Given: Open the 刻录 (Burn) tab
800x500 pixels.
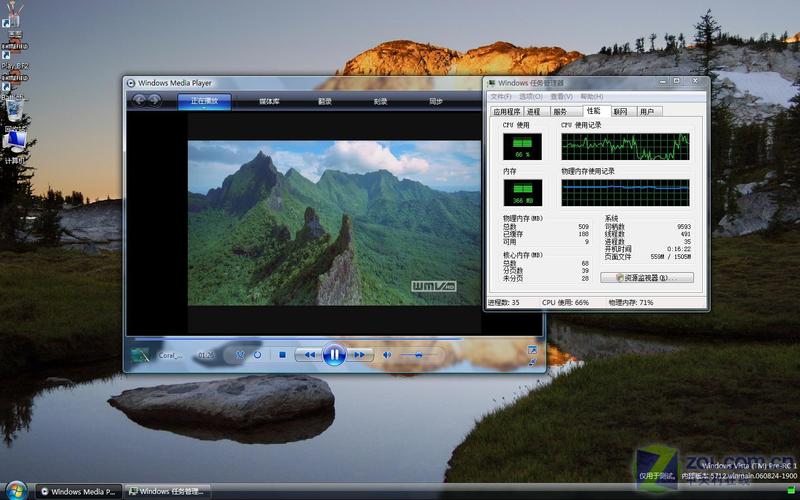Looking at the screenshot, I should click(x=381, y=101).
